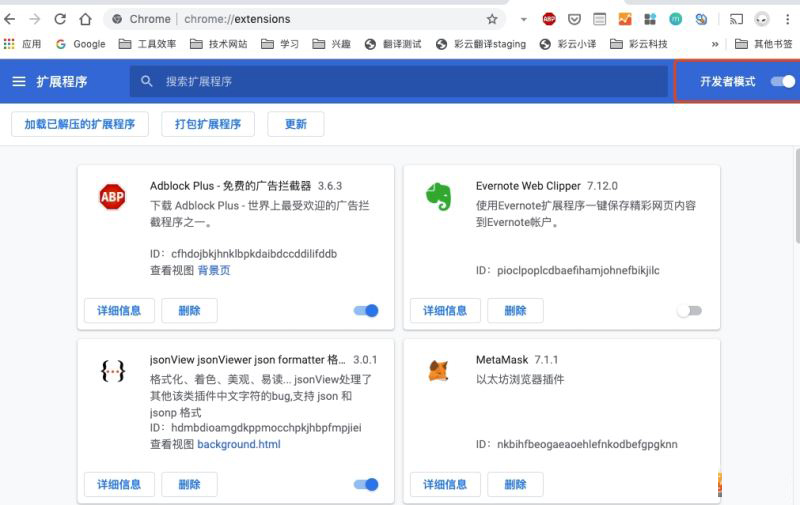Open the 翻译测试 bookmark

pyautogui.click(x=393, y=44)
